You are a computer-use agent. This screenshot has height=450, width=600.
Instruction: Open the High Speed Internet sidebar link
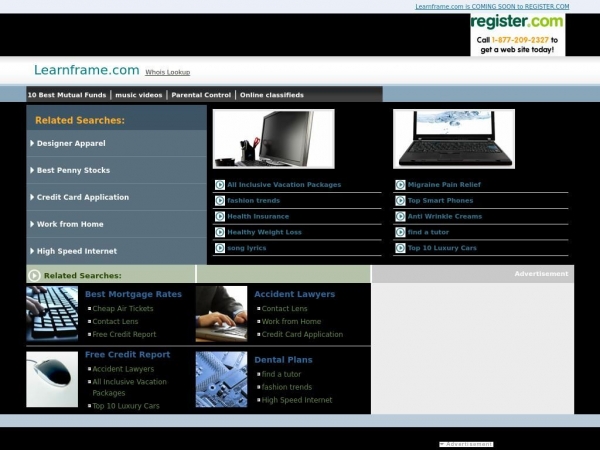(x=77, y=251)
